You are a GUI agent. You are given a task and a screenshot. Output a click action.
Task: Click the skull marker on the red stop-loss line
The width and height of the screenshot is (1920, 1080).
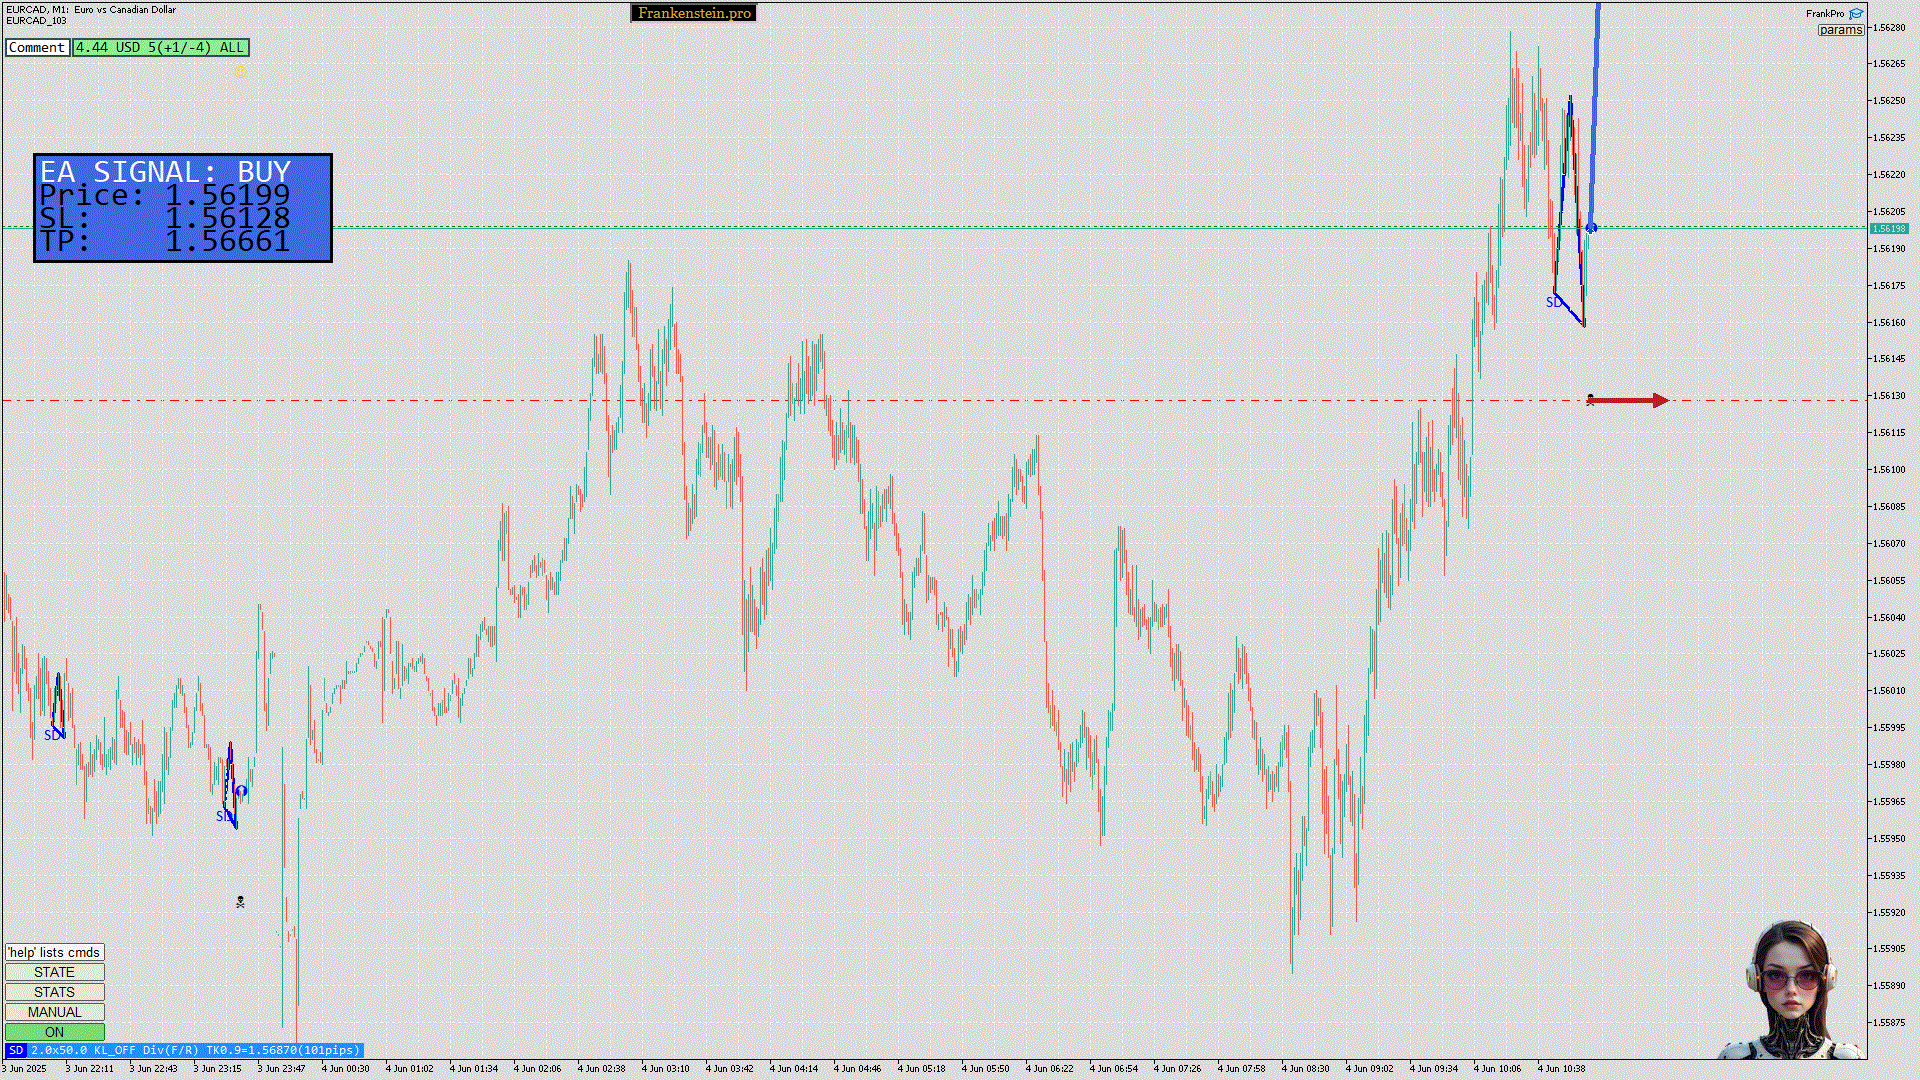[1590, 399]
